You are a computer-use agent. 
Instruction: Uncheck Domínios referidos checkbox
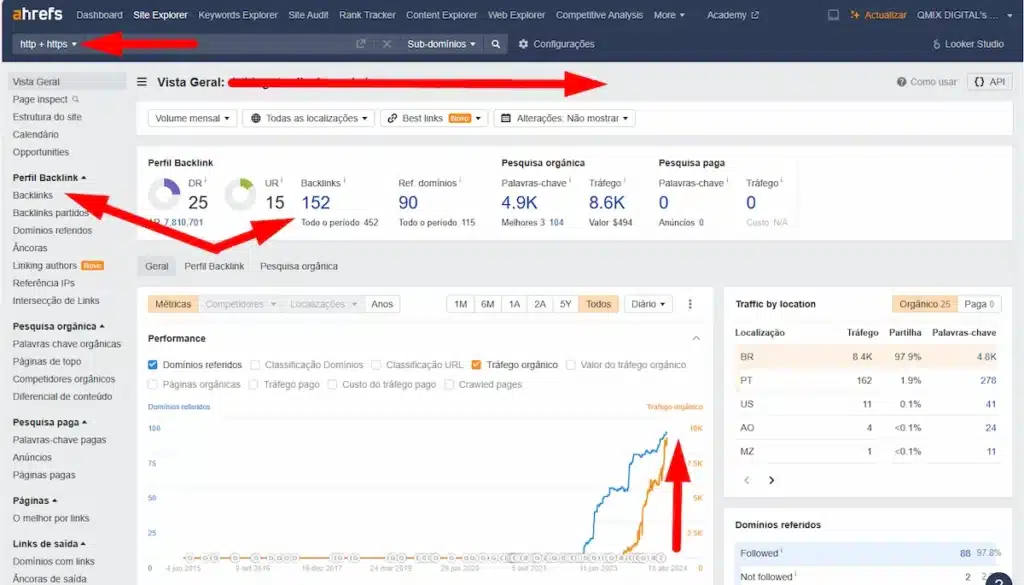click(x=152, y=365)
